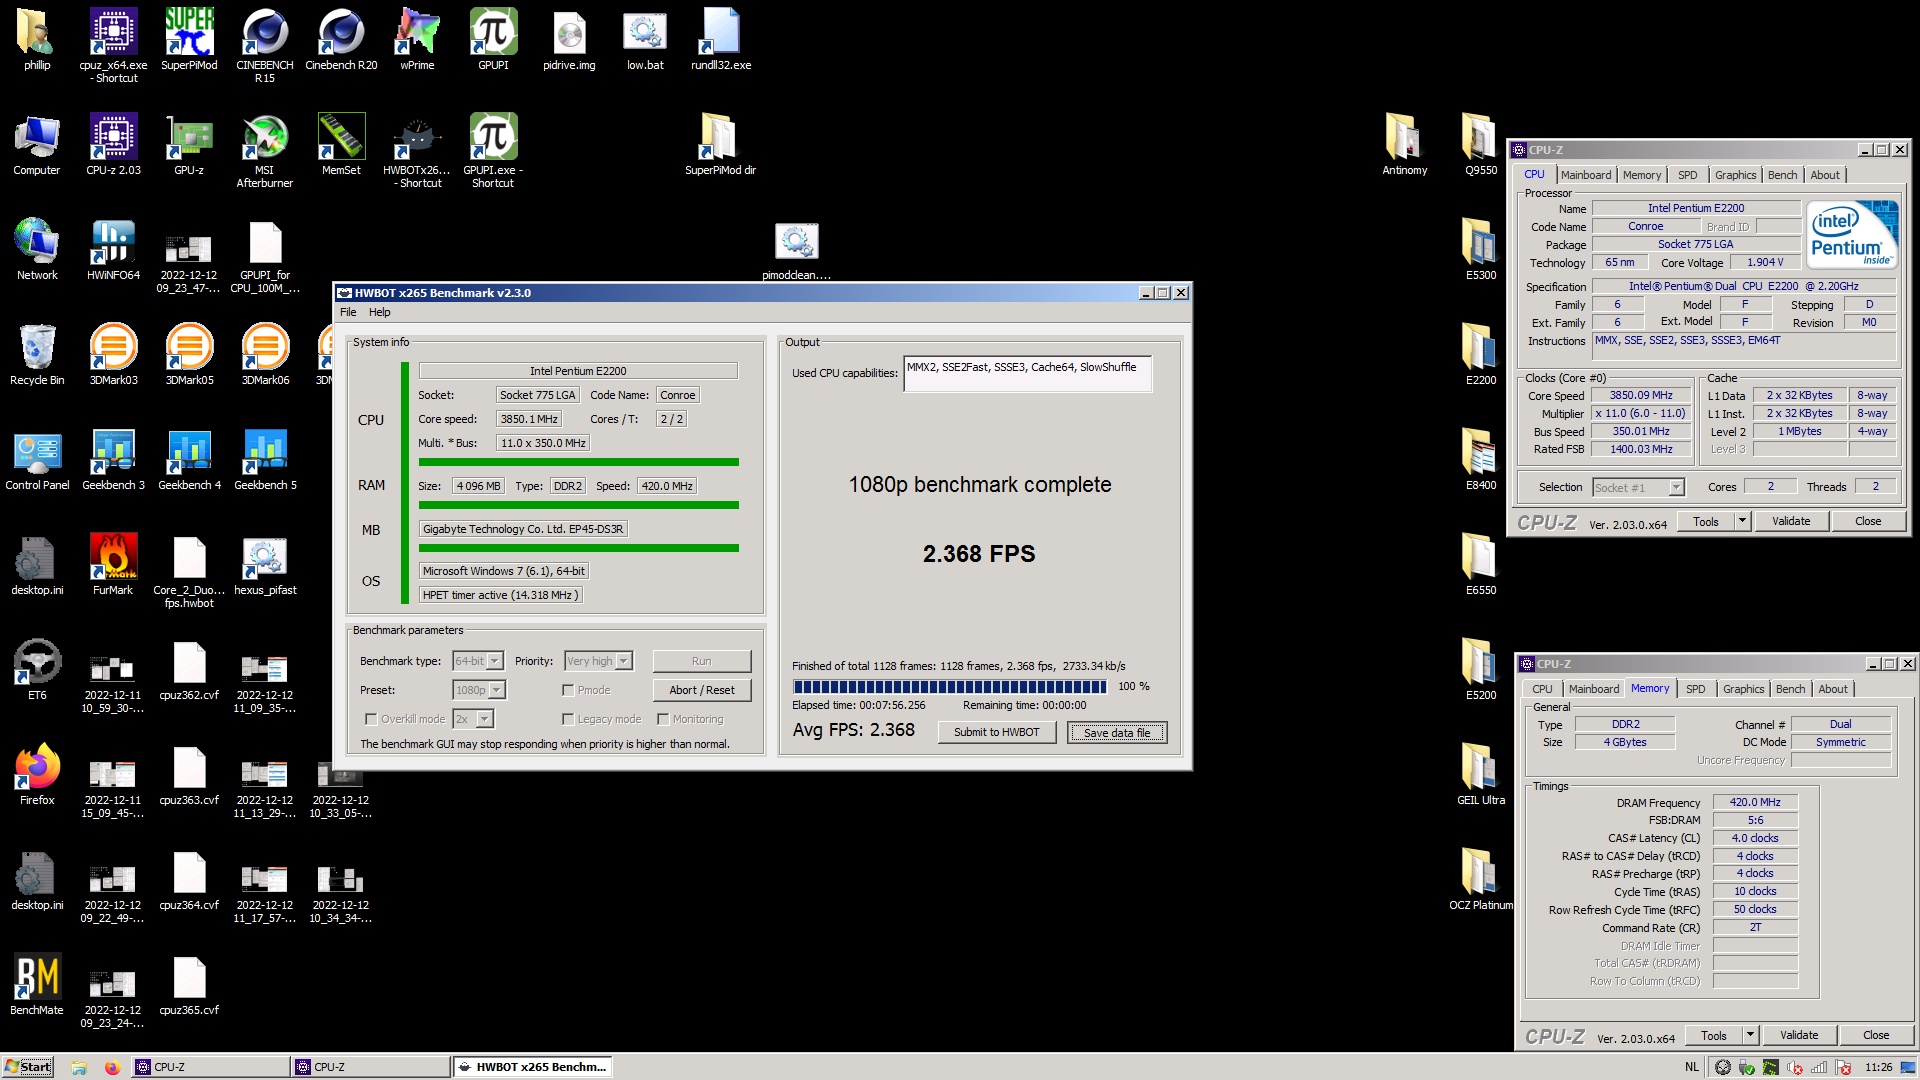This screenshot has height=1080, width=1920.
Task: Open the Q9550 folder on desktop
Action: pos(1481,145)
